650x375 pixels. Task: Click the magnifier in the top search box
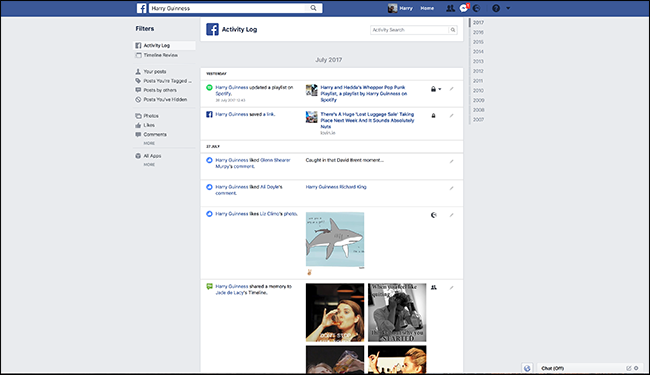313,8
